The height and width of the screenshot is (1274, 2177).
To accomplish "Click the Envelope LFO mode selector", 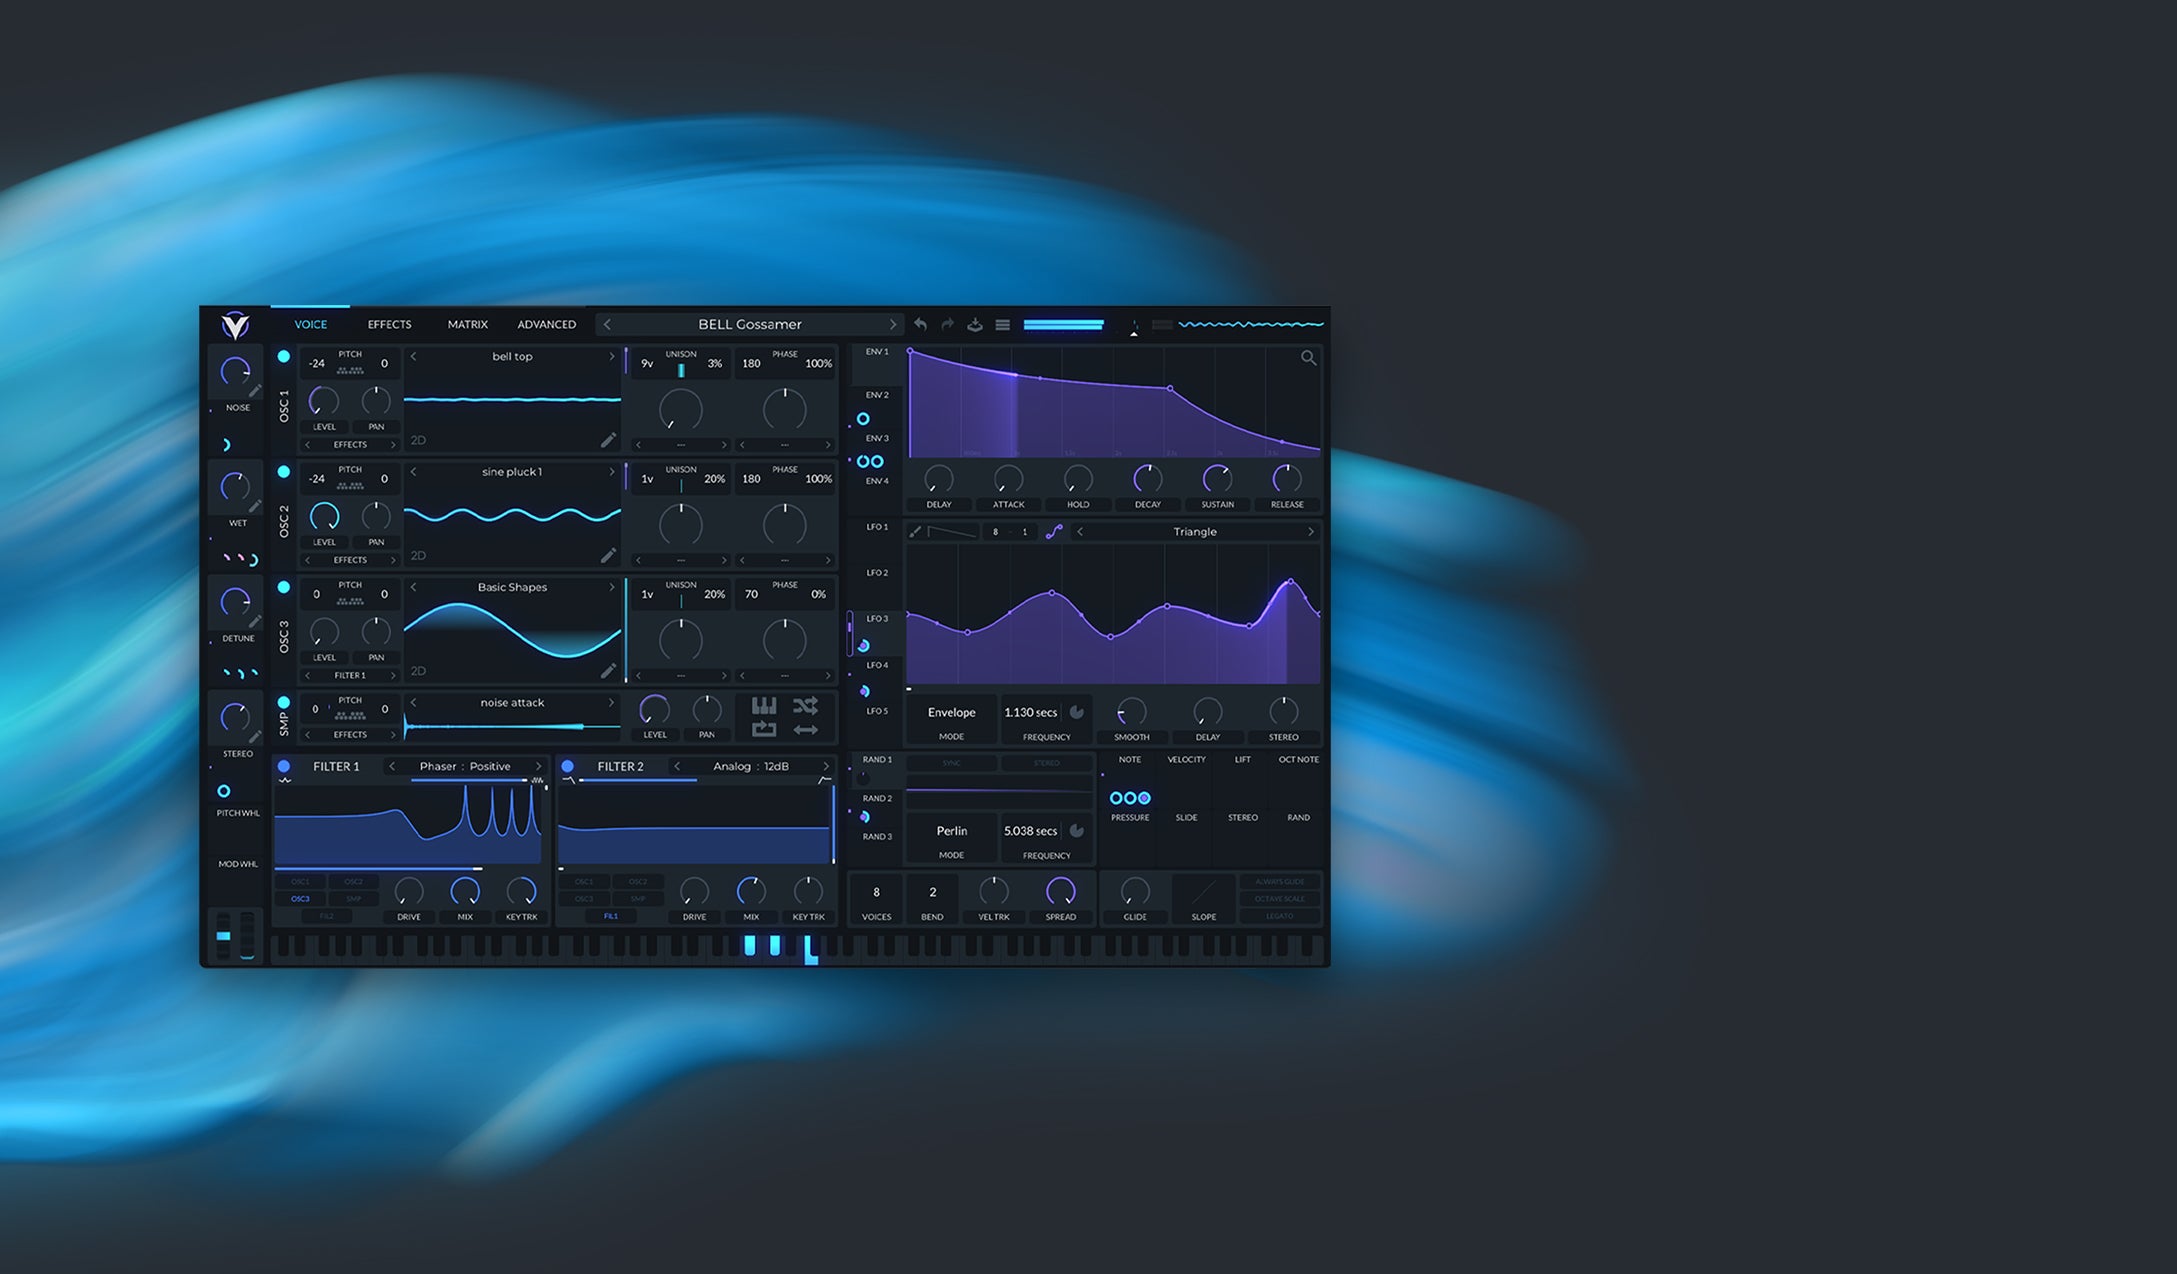I will [x=951, y=713].
